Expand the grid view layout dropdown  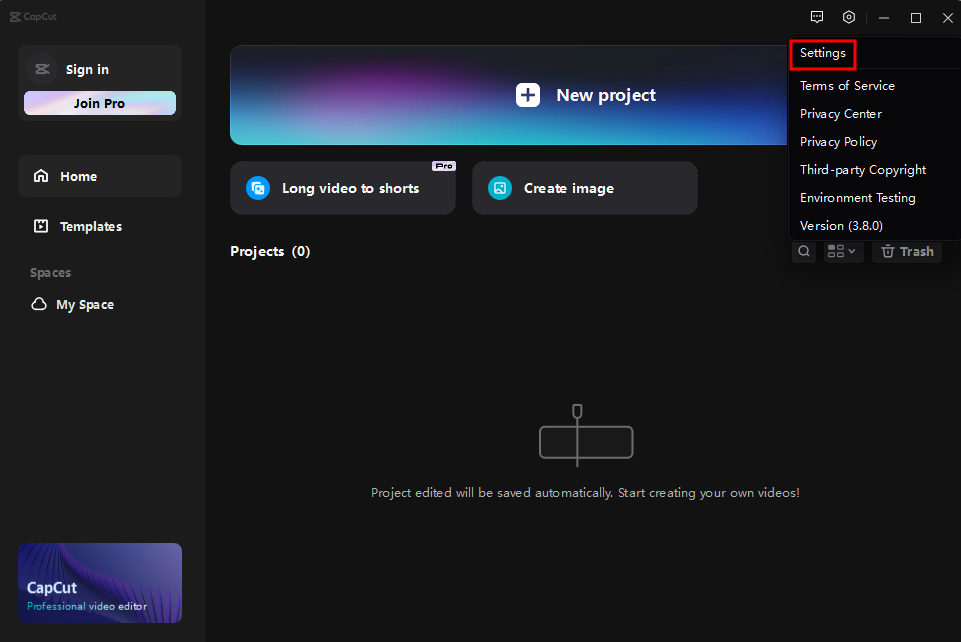pos(843,251)
